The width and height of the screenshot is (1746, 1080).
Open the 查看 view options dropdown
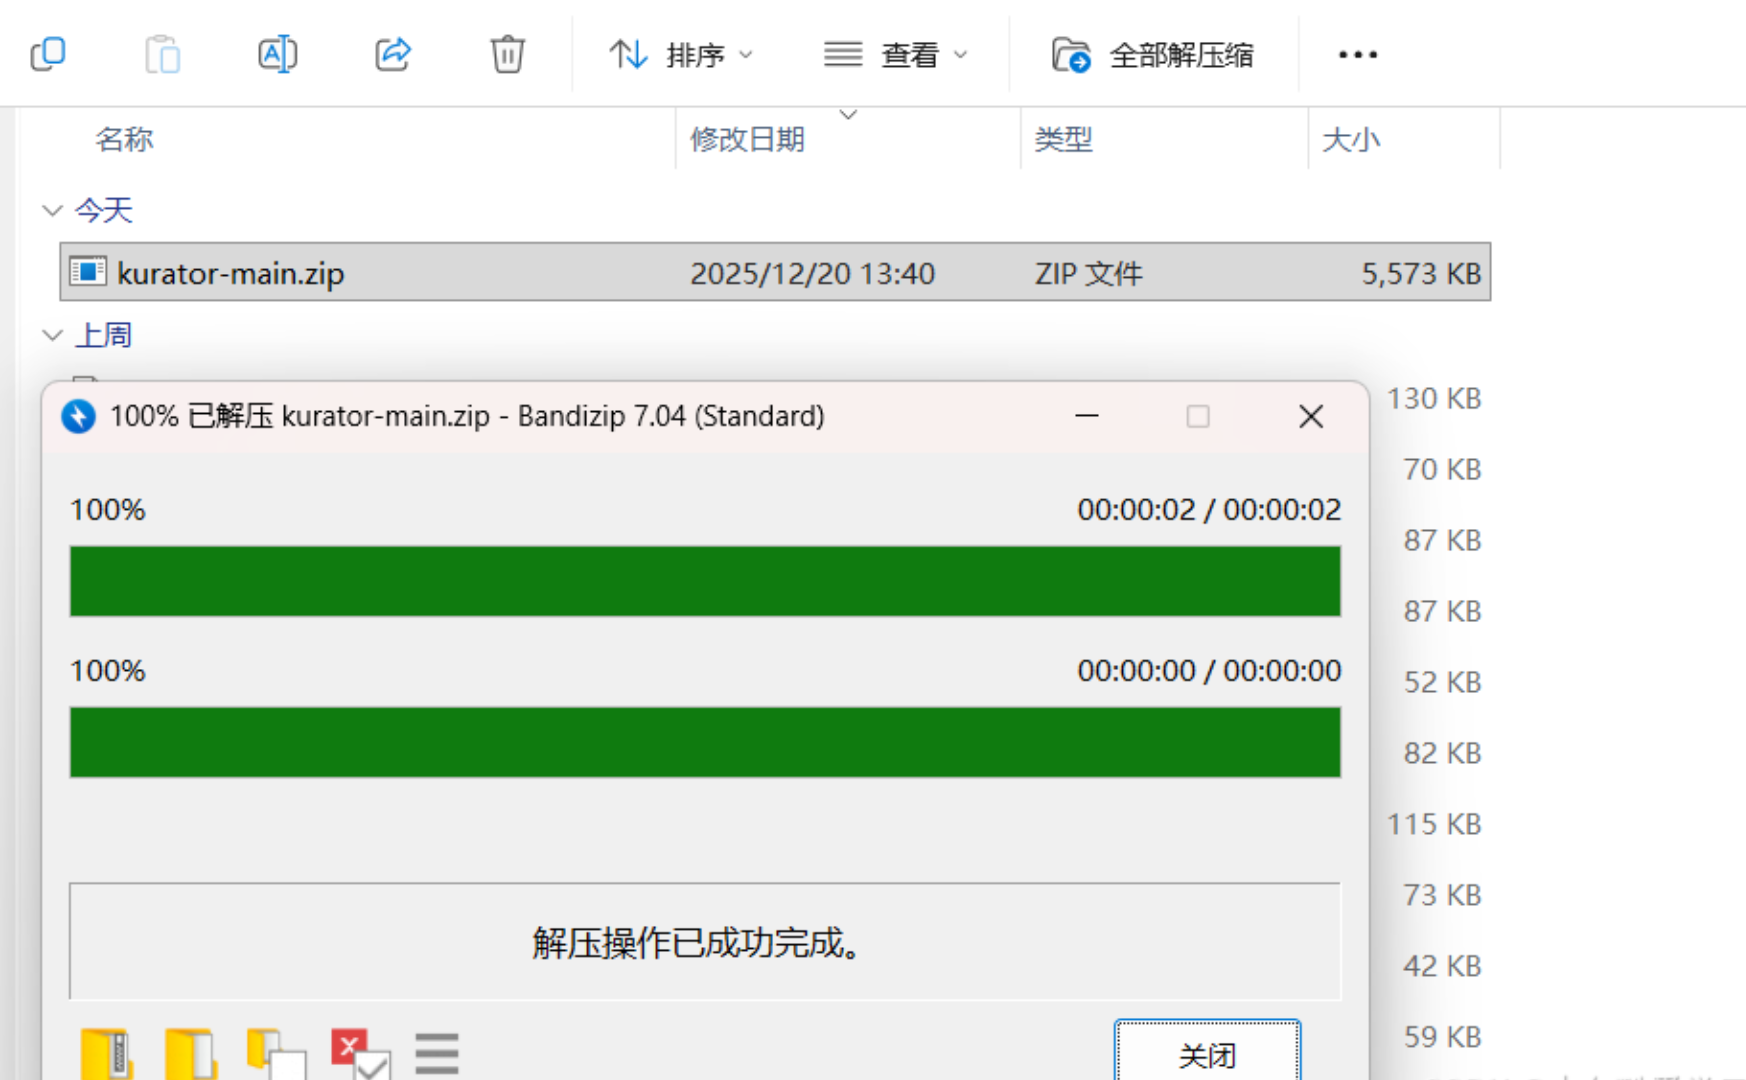(896, 55)
